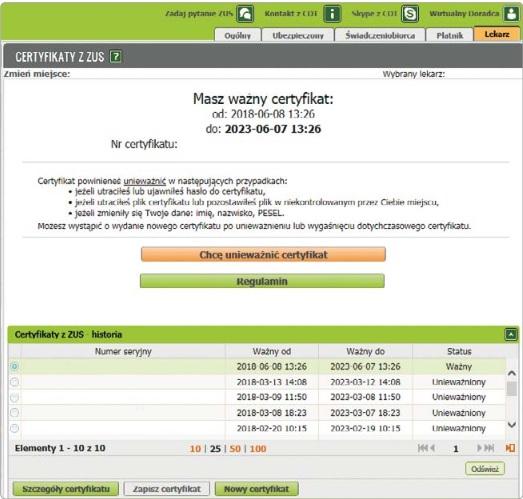The width and height of the screenshot is (523, 499).
Task: Sort by Ważny do column header
Action: pyautogui.click(x=366, y=351)
